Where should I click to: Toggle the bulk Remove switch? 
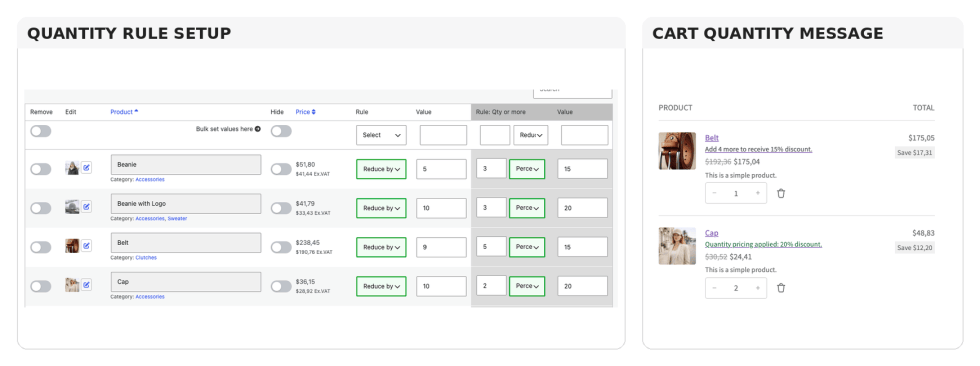[x=41, y=131]
